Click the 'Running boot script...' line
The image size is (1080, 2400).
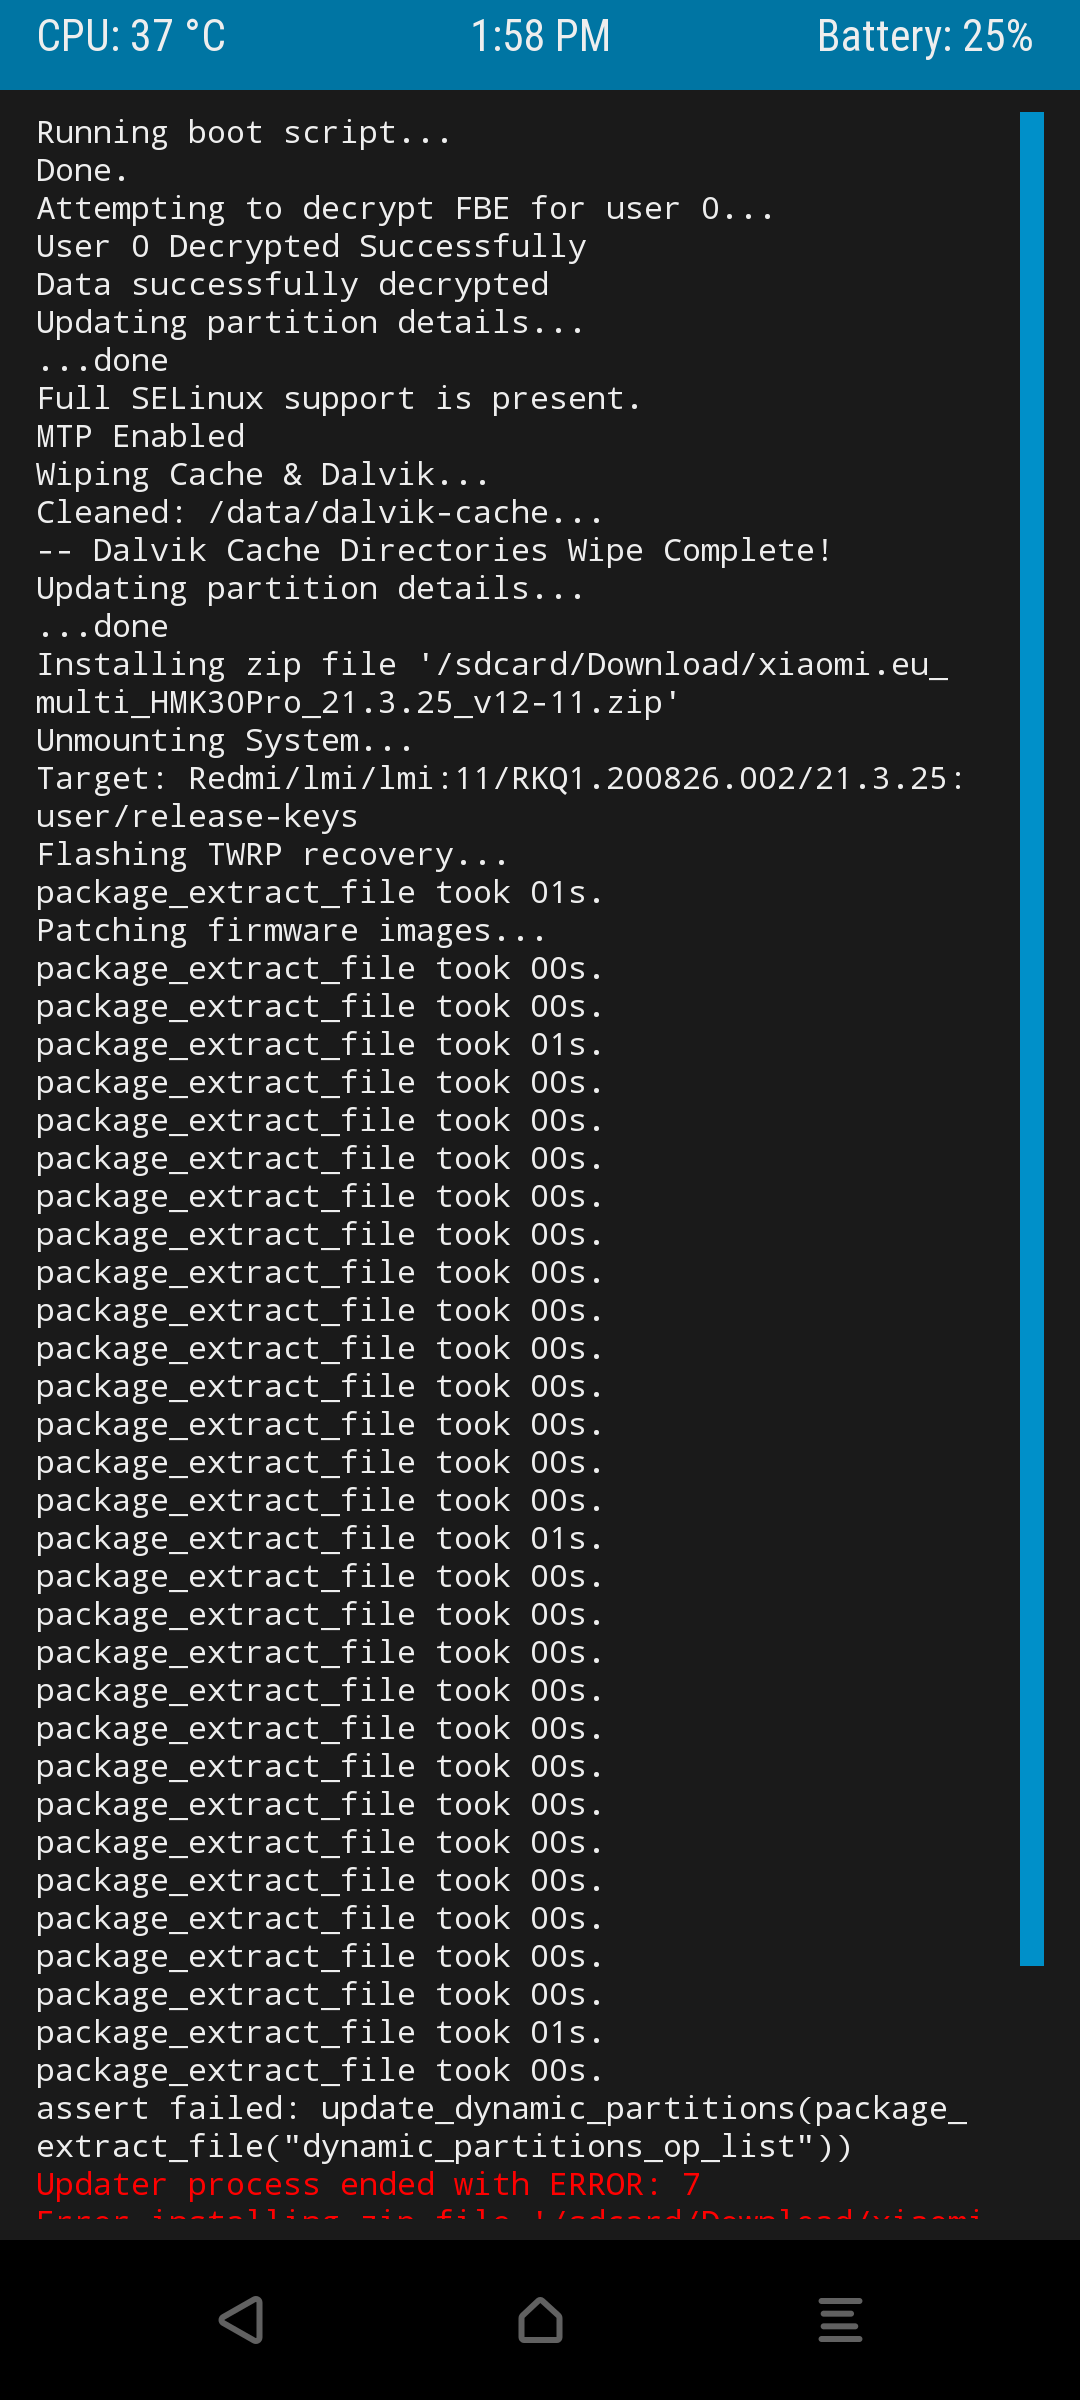(244, 133)
